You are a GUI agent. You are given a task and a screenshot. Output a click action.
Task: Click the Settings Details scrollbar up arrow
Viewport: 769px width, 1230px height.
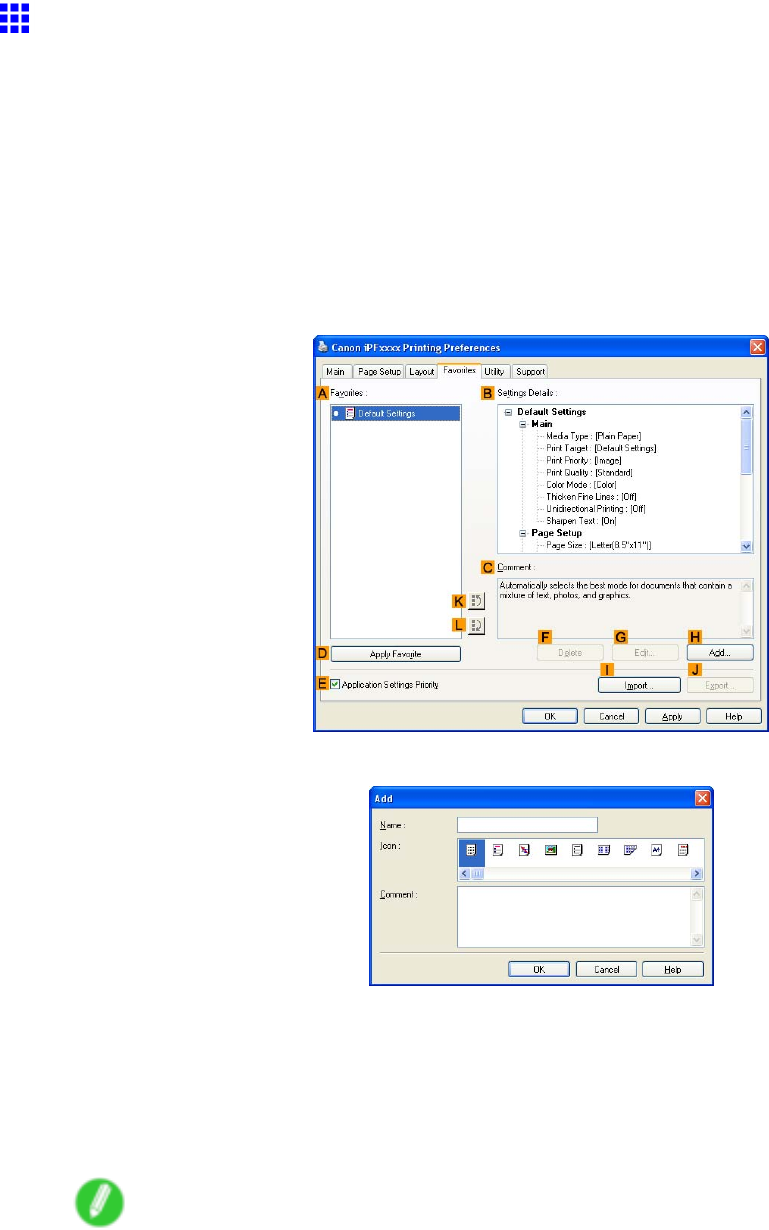[746, 411]
